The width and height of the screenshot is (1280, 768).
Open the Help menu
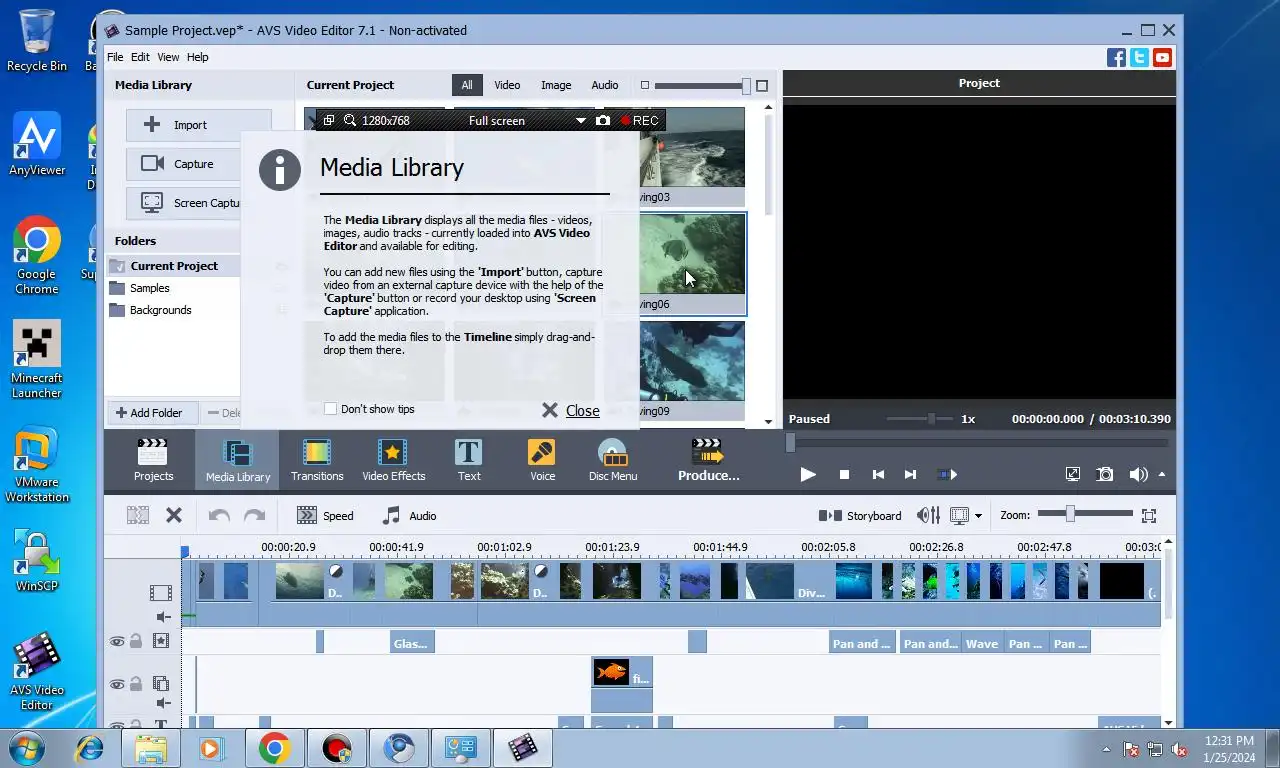[x=198, y=57]
